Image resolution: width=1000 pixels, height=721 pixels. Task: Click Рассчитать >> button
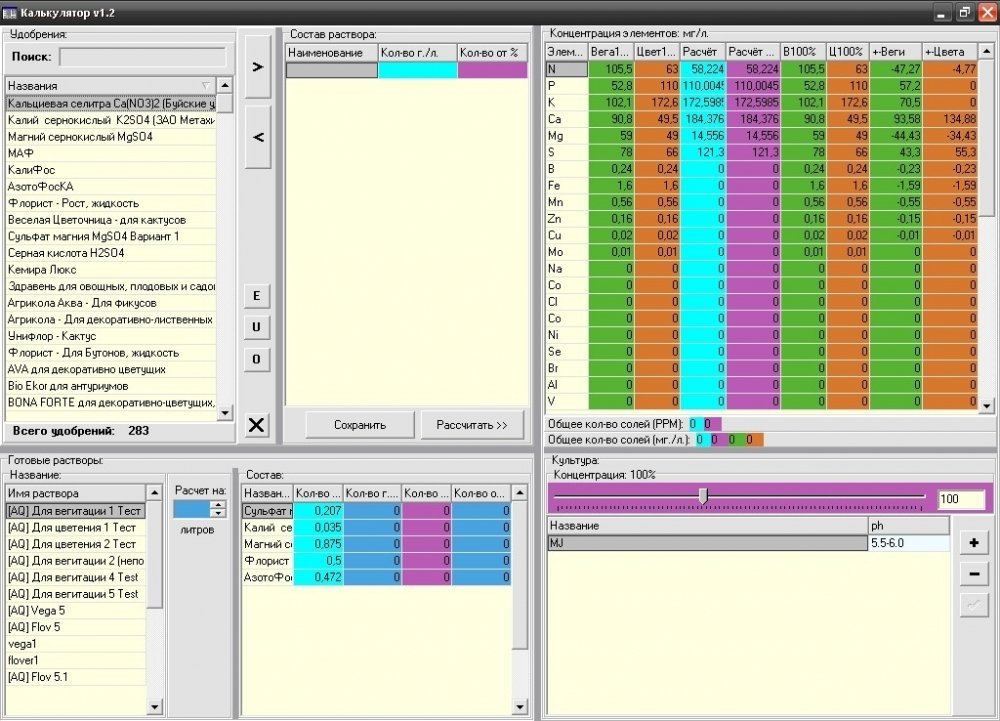(x=471, y=425)
